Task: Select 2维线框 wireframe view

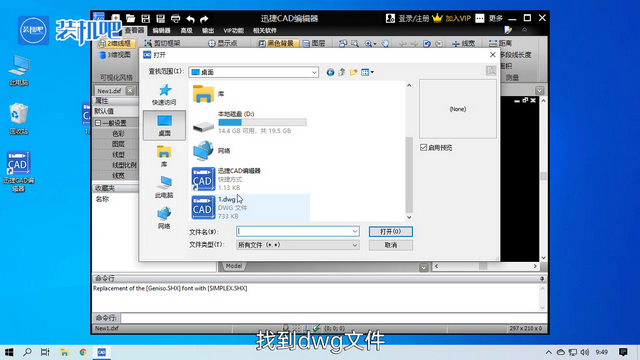Action: tap(116, 43)
